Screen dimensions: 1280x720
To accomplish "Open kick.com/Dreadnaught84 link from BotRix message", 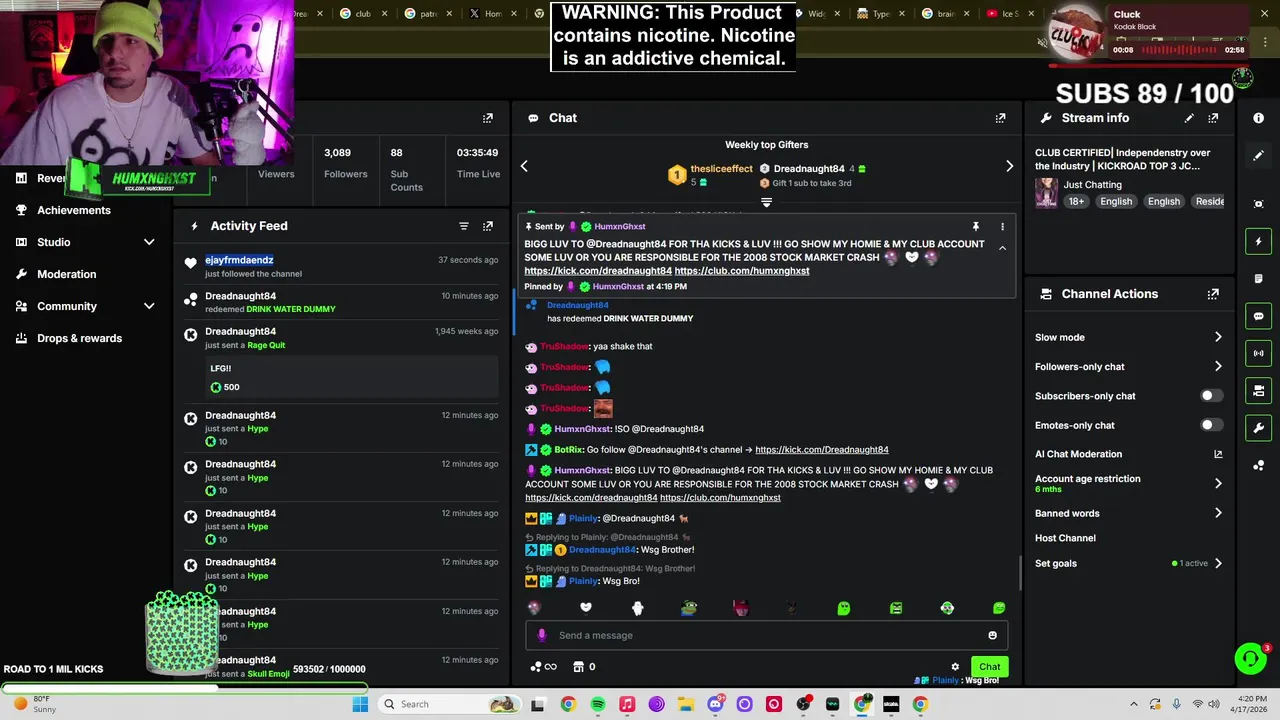I will [821, 450].
